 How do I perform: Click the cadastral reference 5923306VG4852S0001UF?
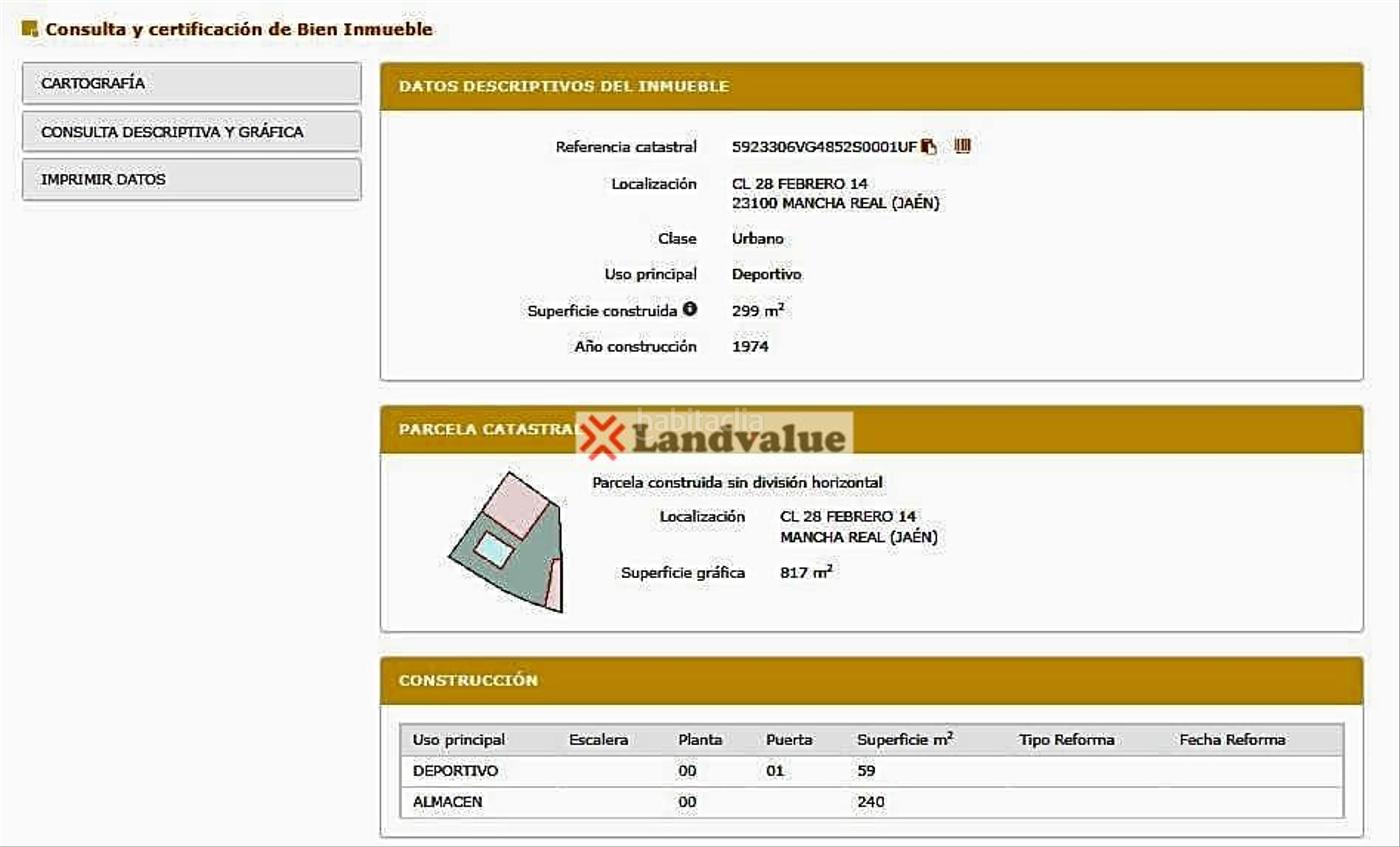[x=824, y=147]
